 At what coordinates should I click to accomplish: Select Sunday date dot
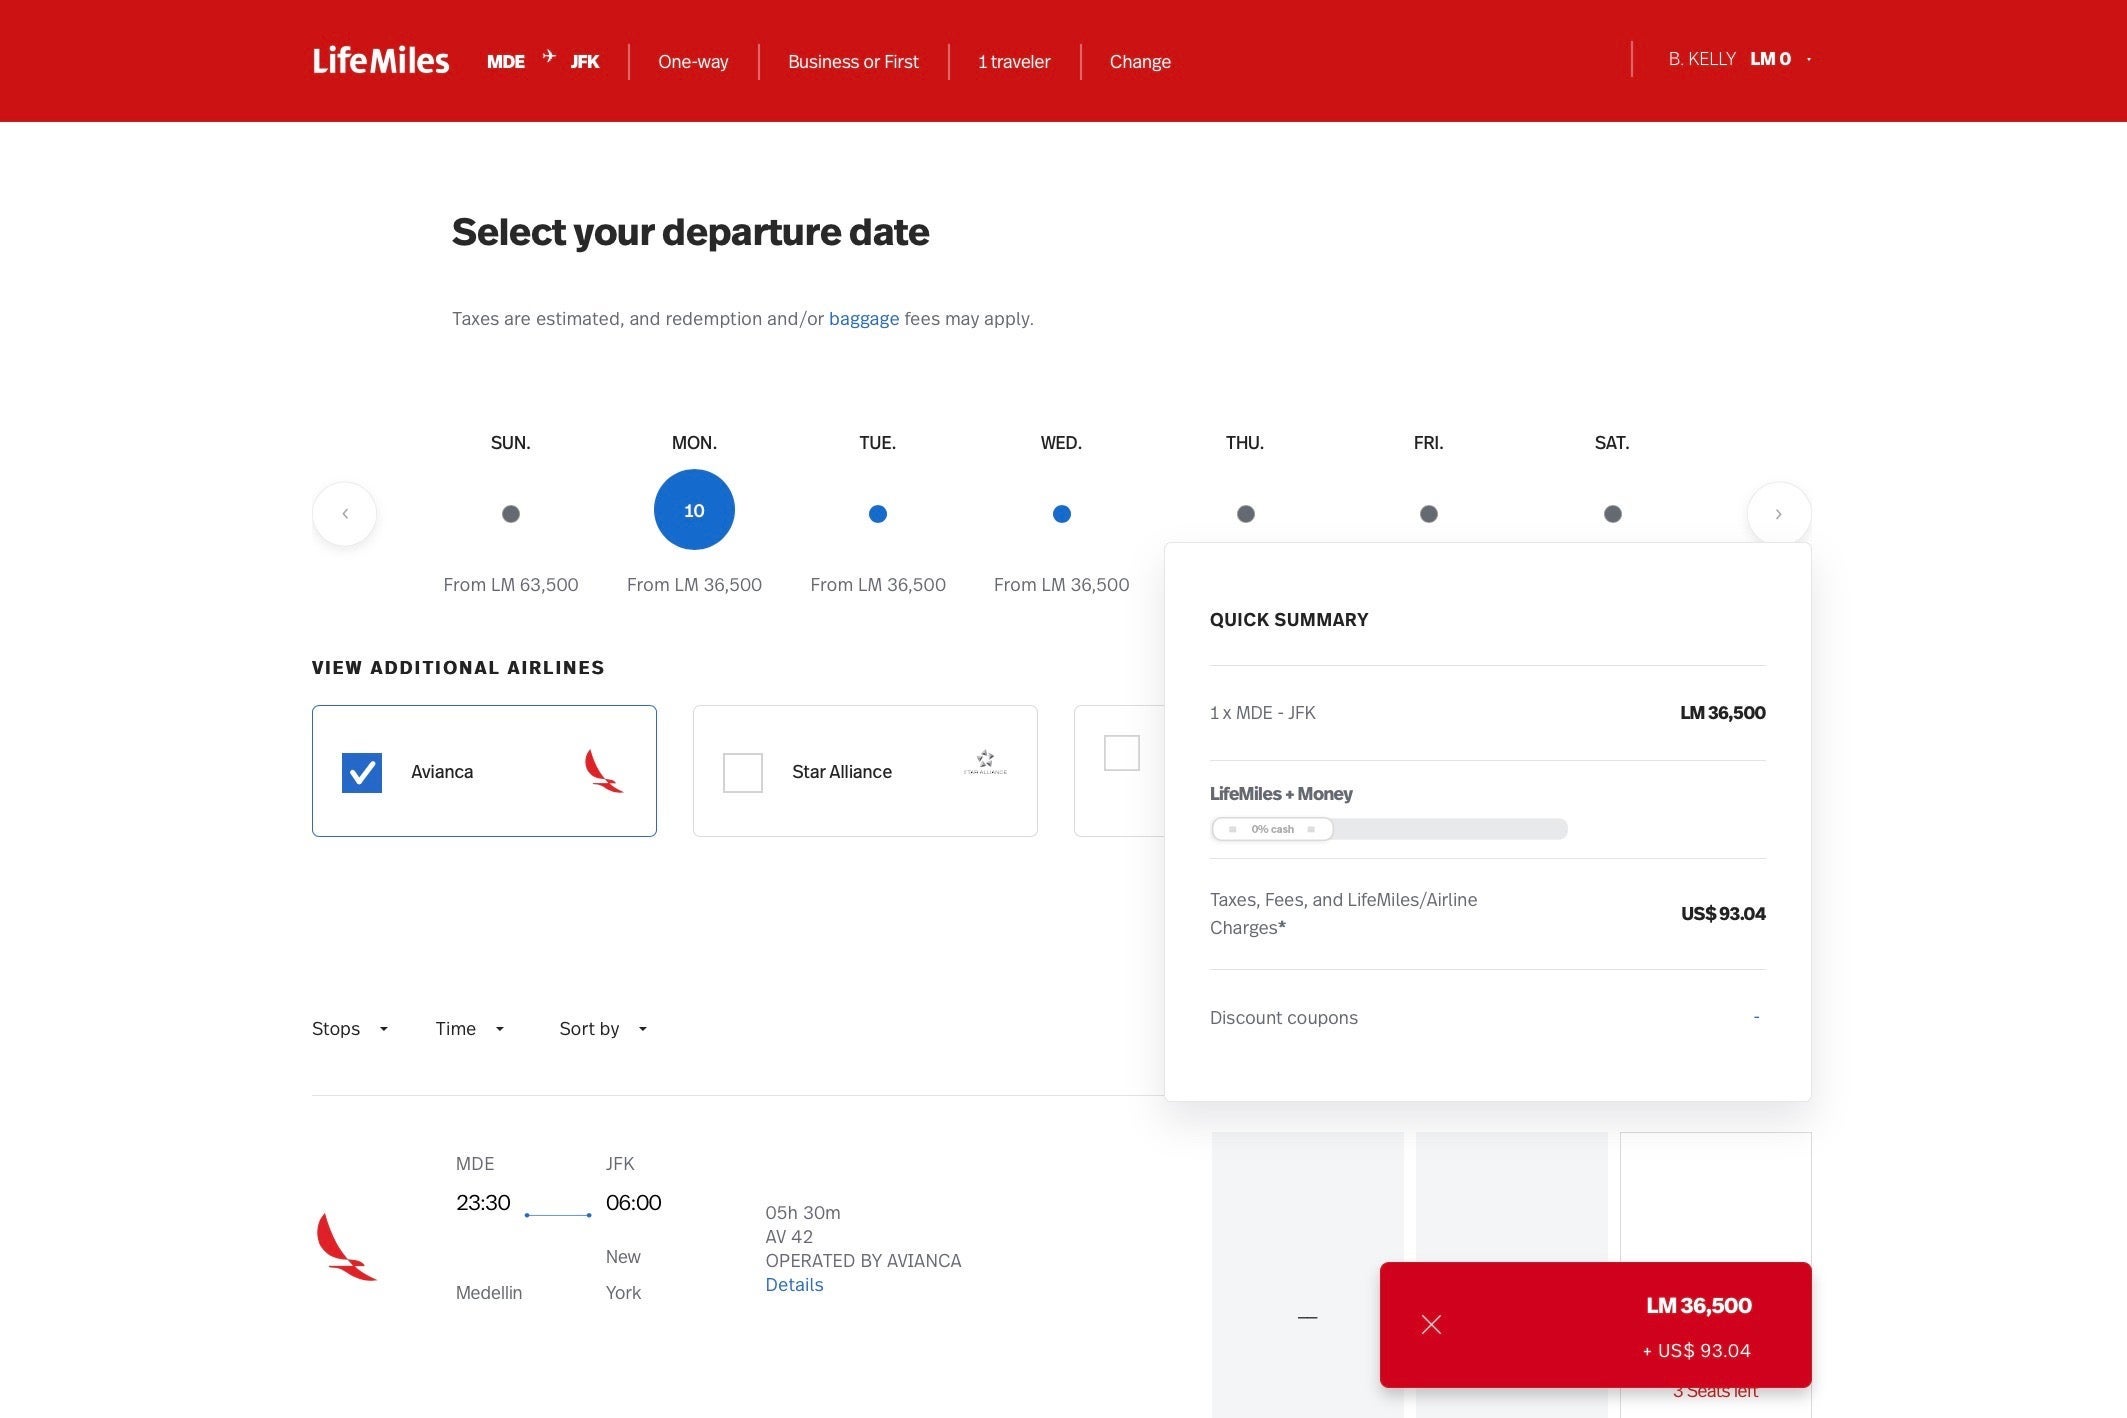pos(510,514)
